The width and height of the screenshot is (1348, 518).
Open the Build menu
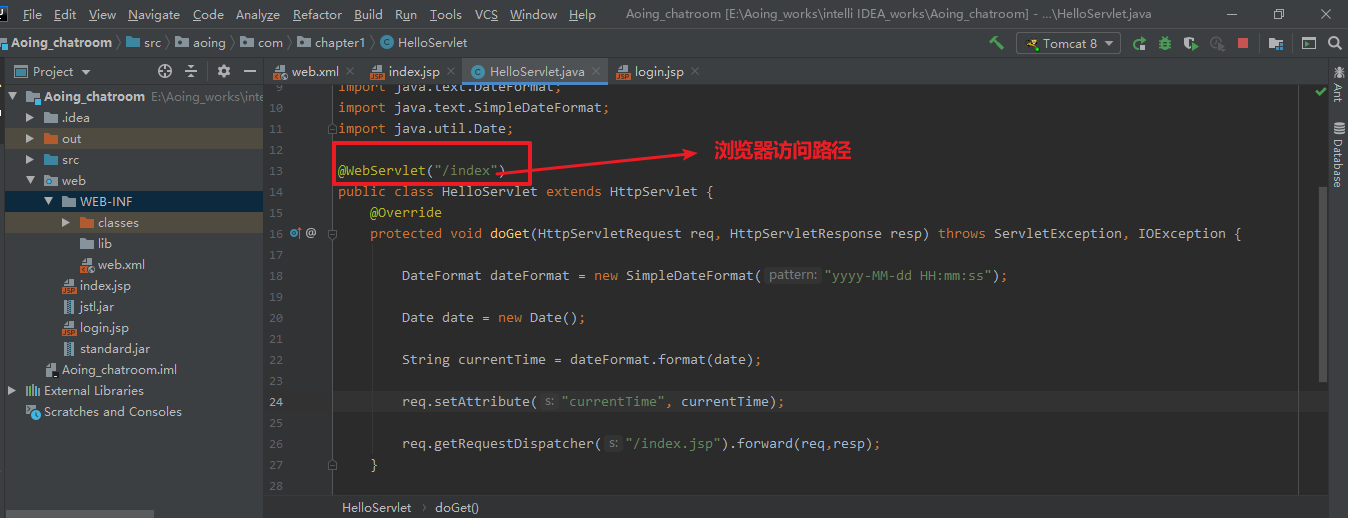pos(368,14)
